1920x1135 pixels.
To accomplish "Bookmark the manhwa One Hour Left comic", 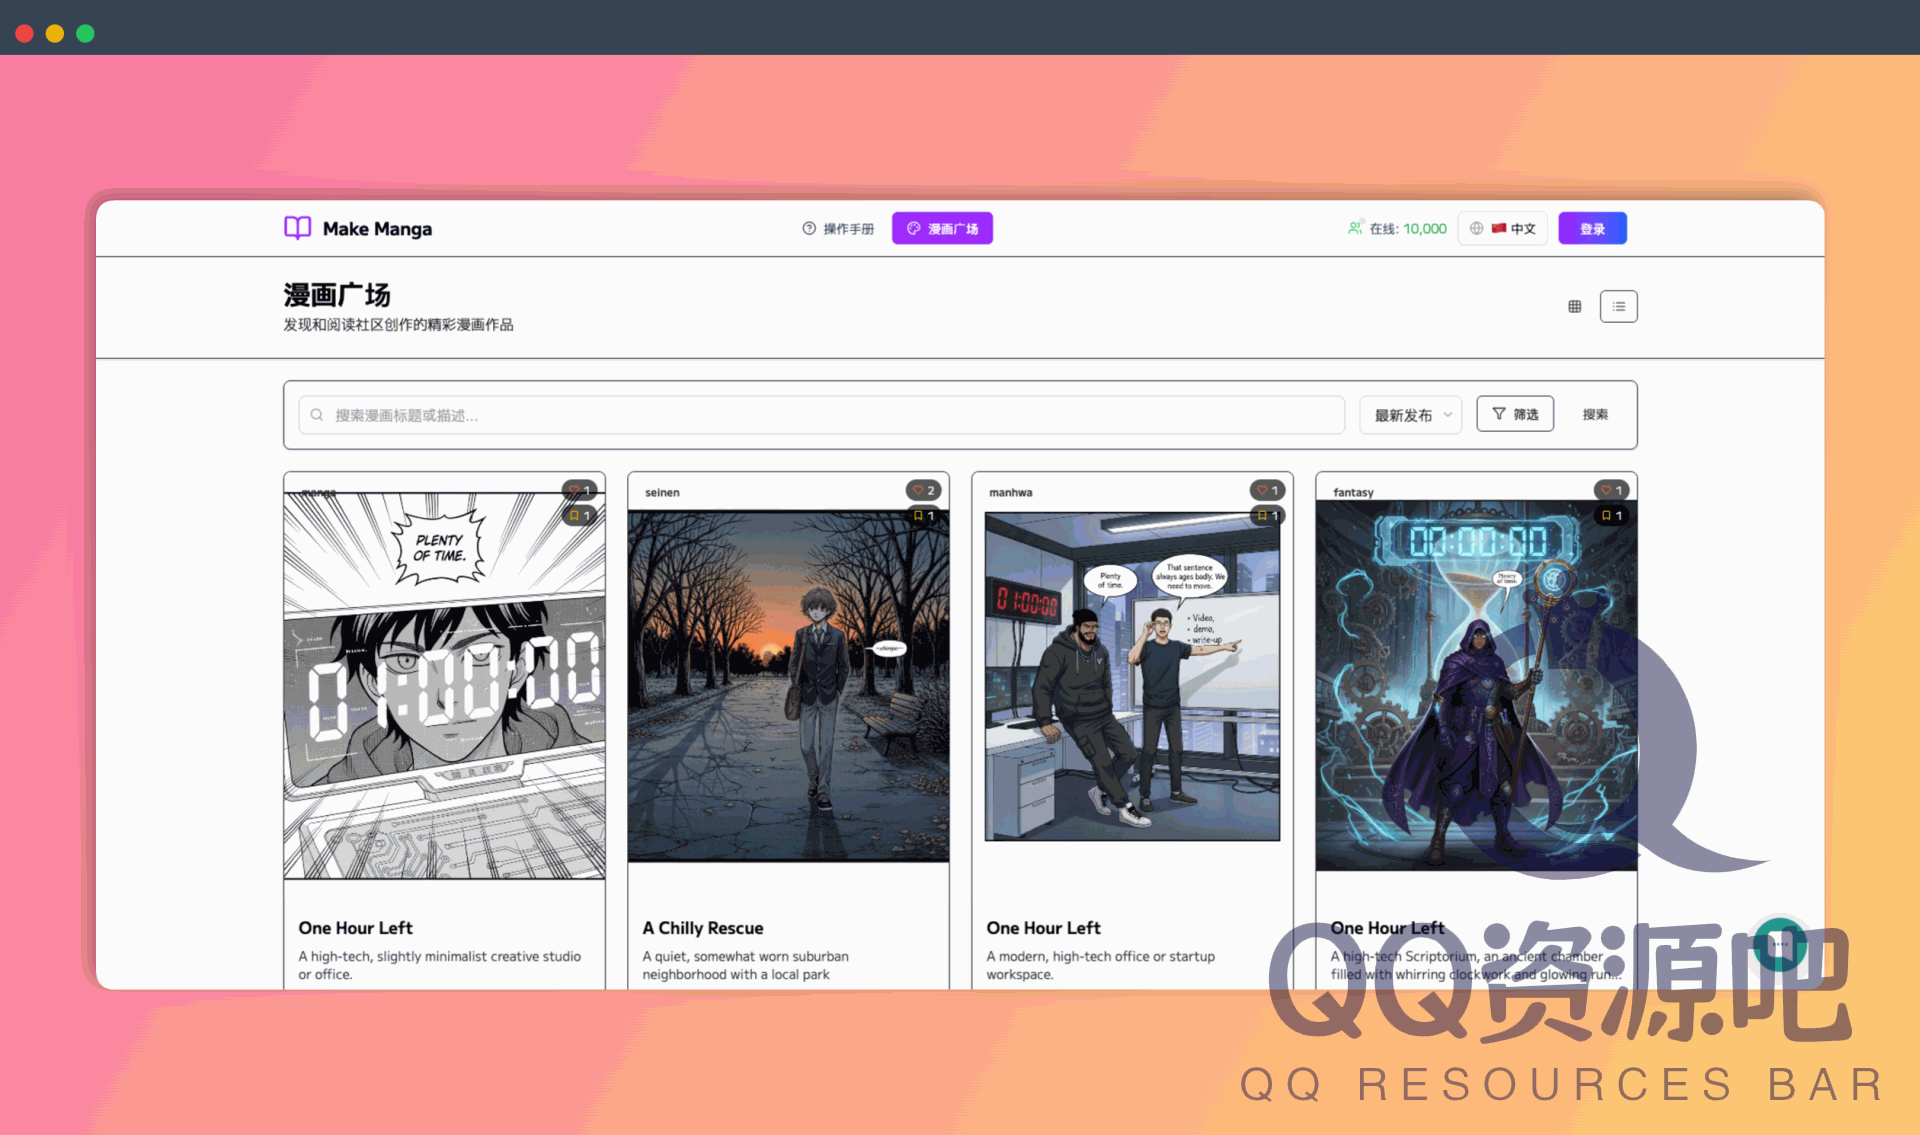I will click(1267, 516).
